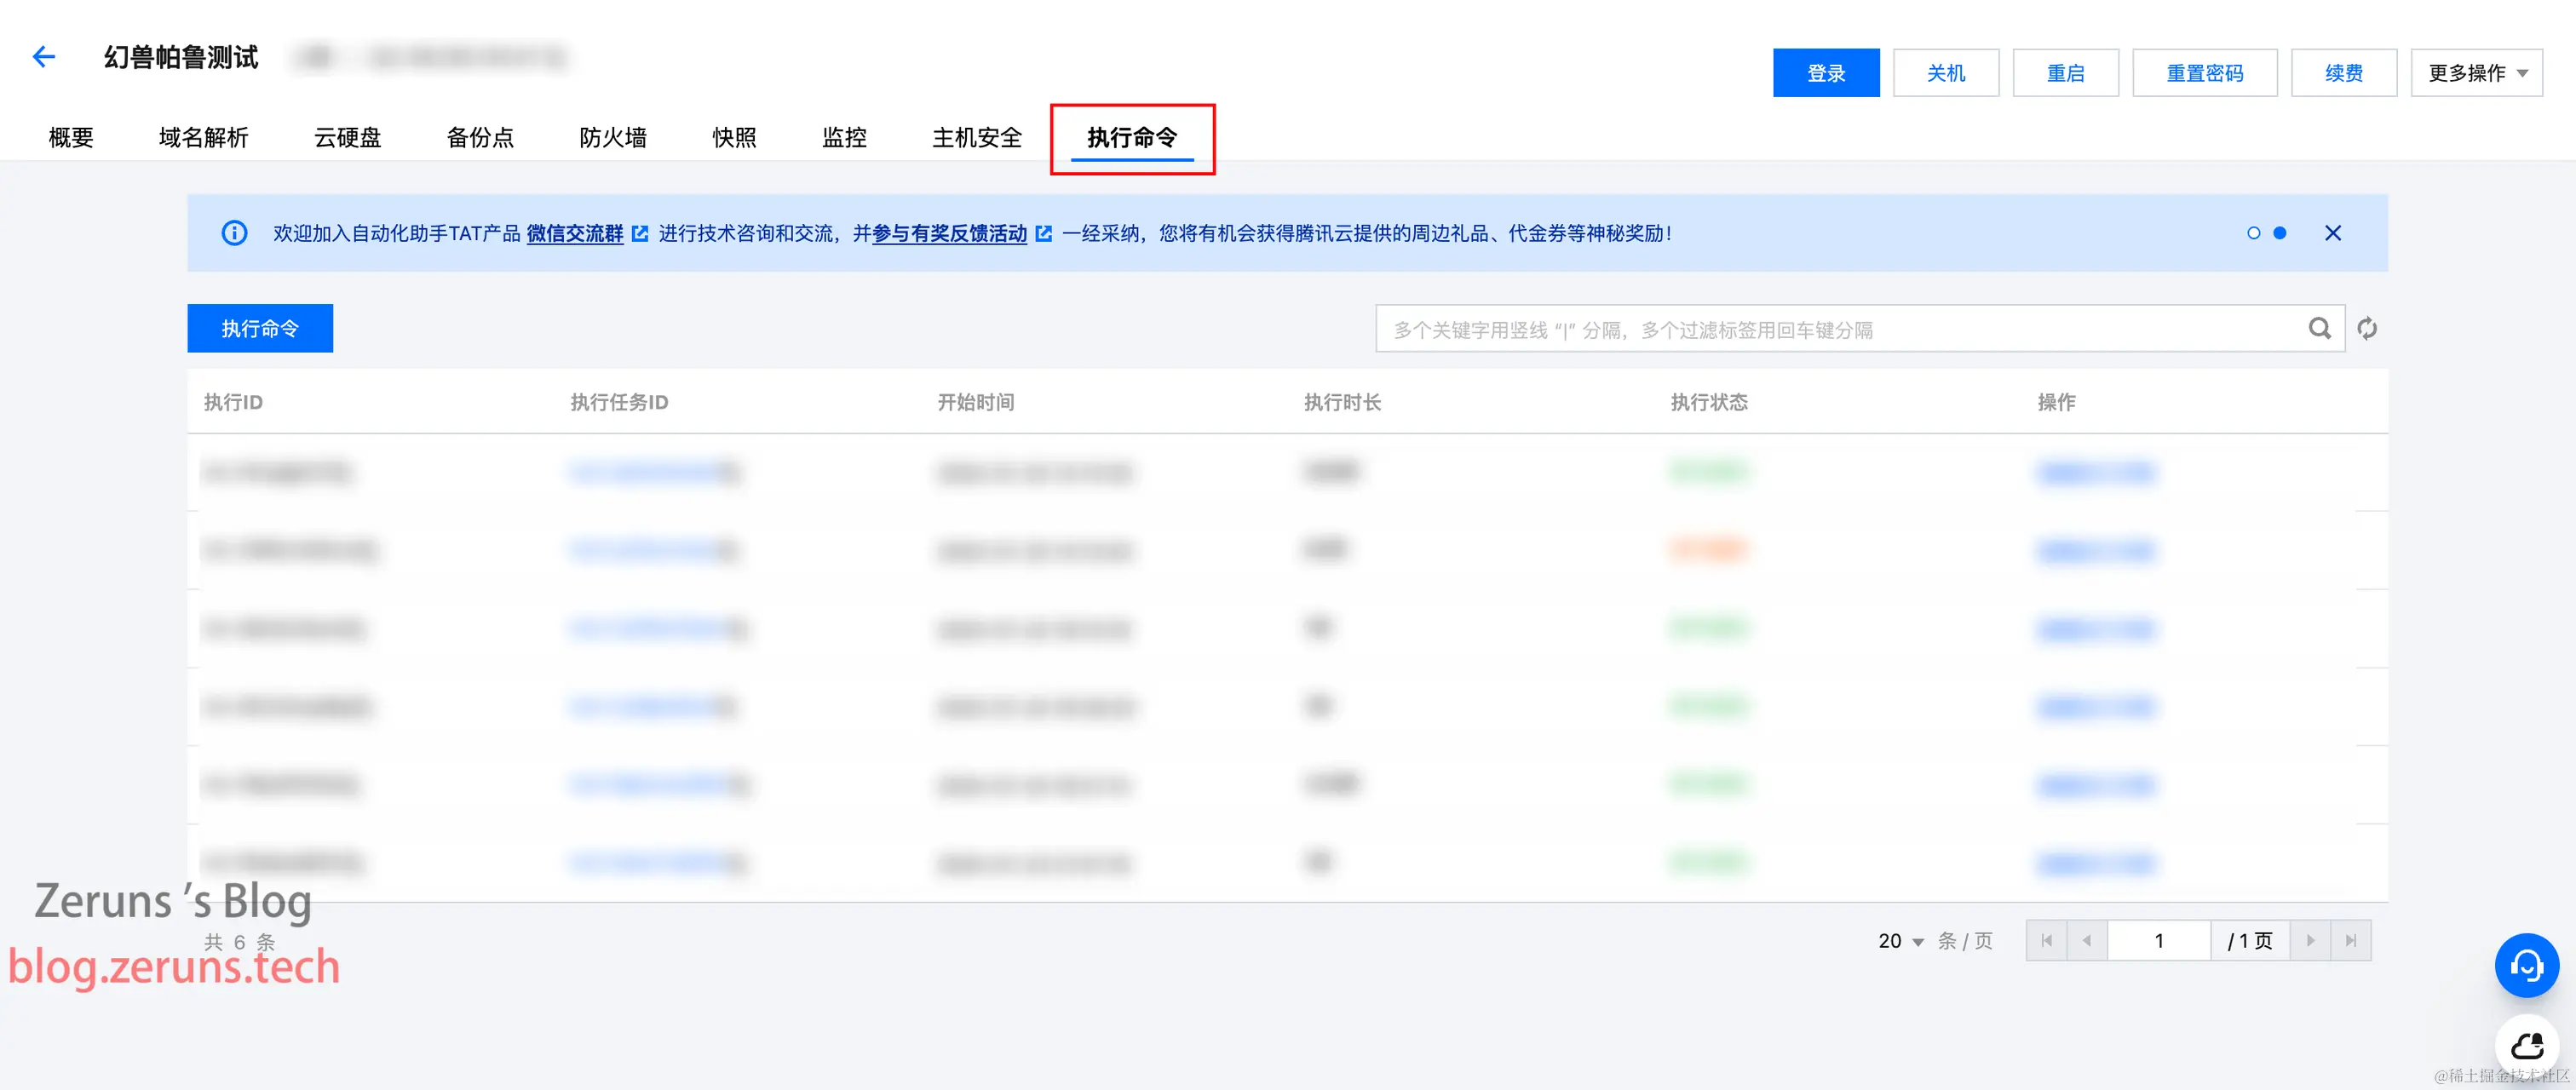
Task: Click the search magnifier icon
Action: click(x=2319, y=328)
